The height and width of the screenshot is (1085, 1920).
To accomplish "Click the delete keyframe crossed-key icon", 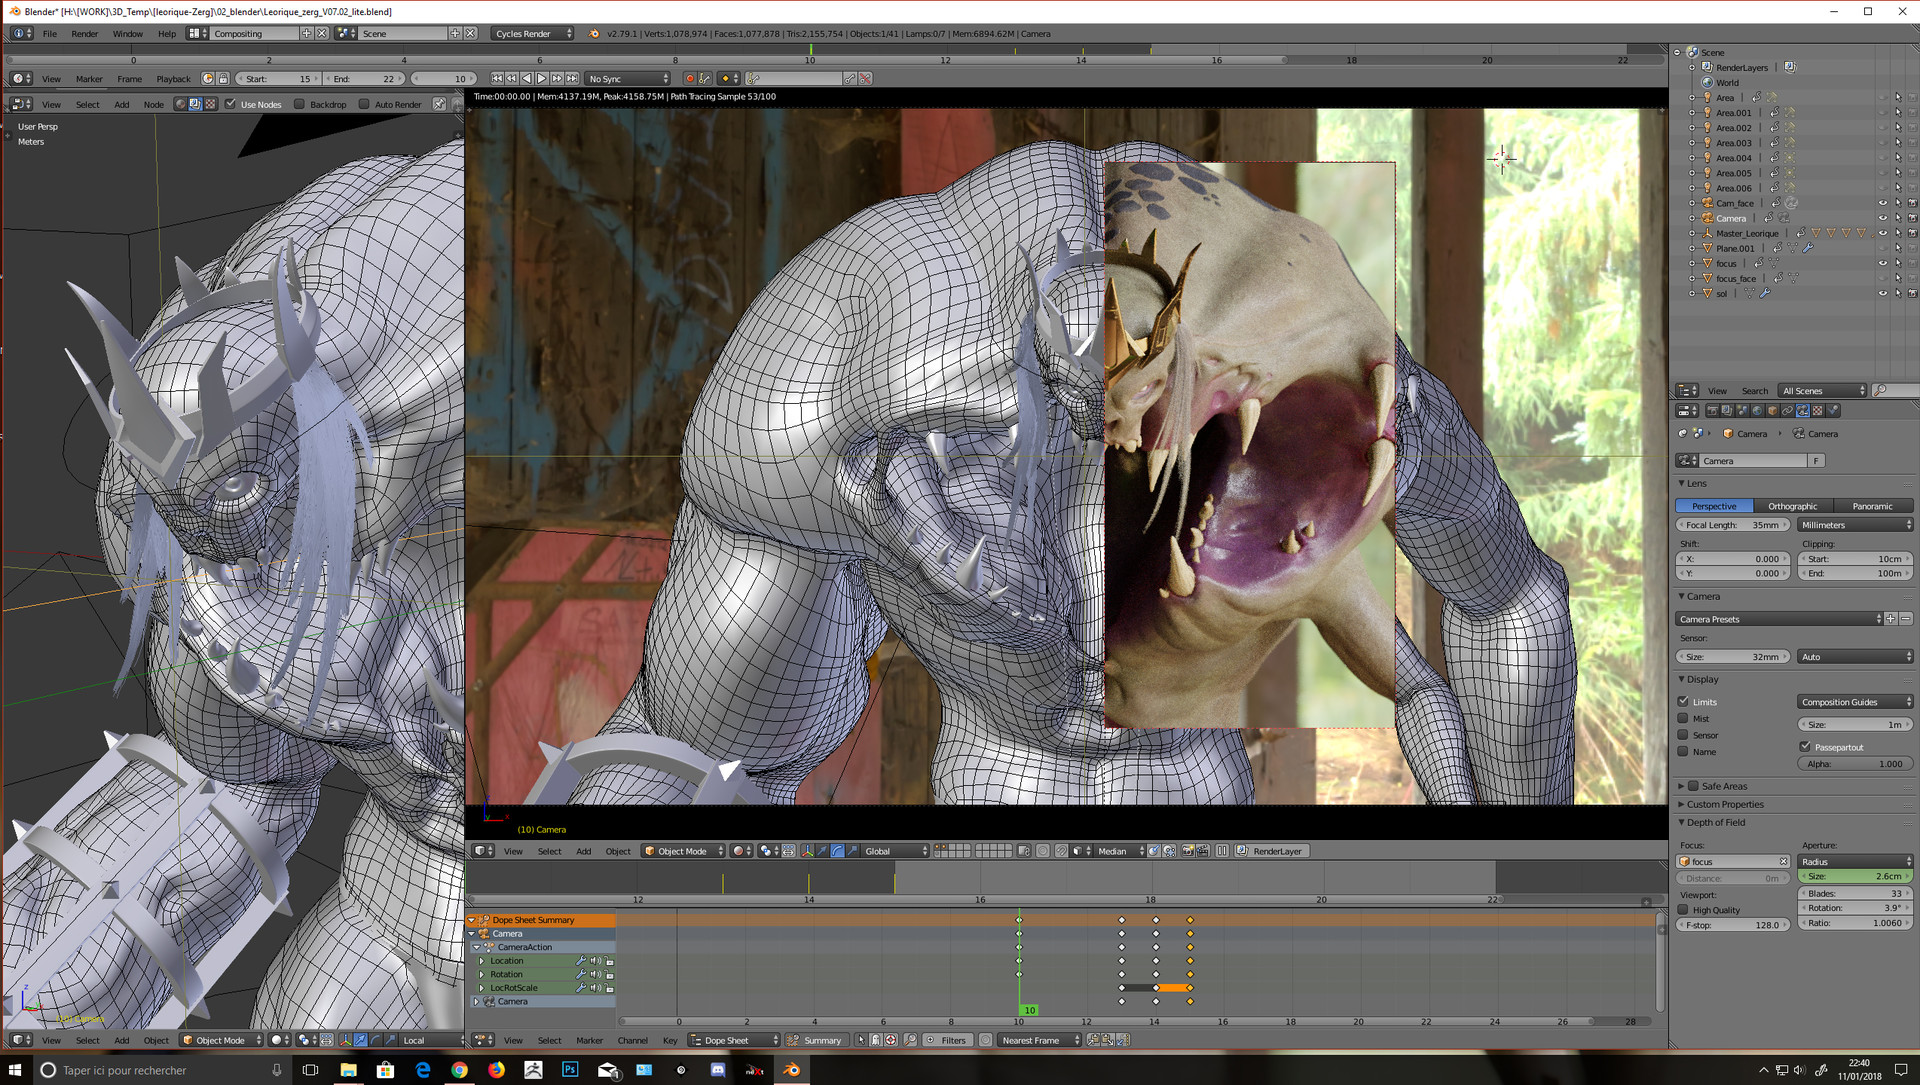I will [865, 78].
